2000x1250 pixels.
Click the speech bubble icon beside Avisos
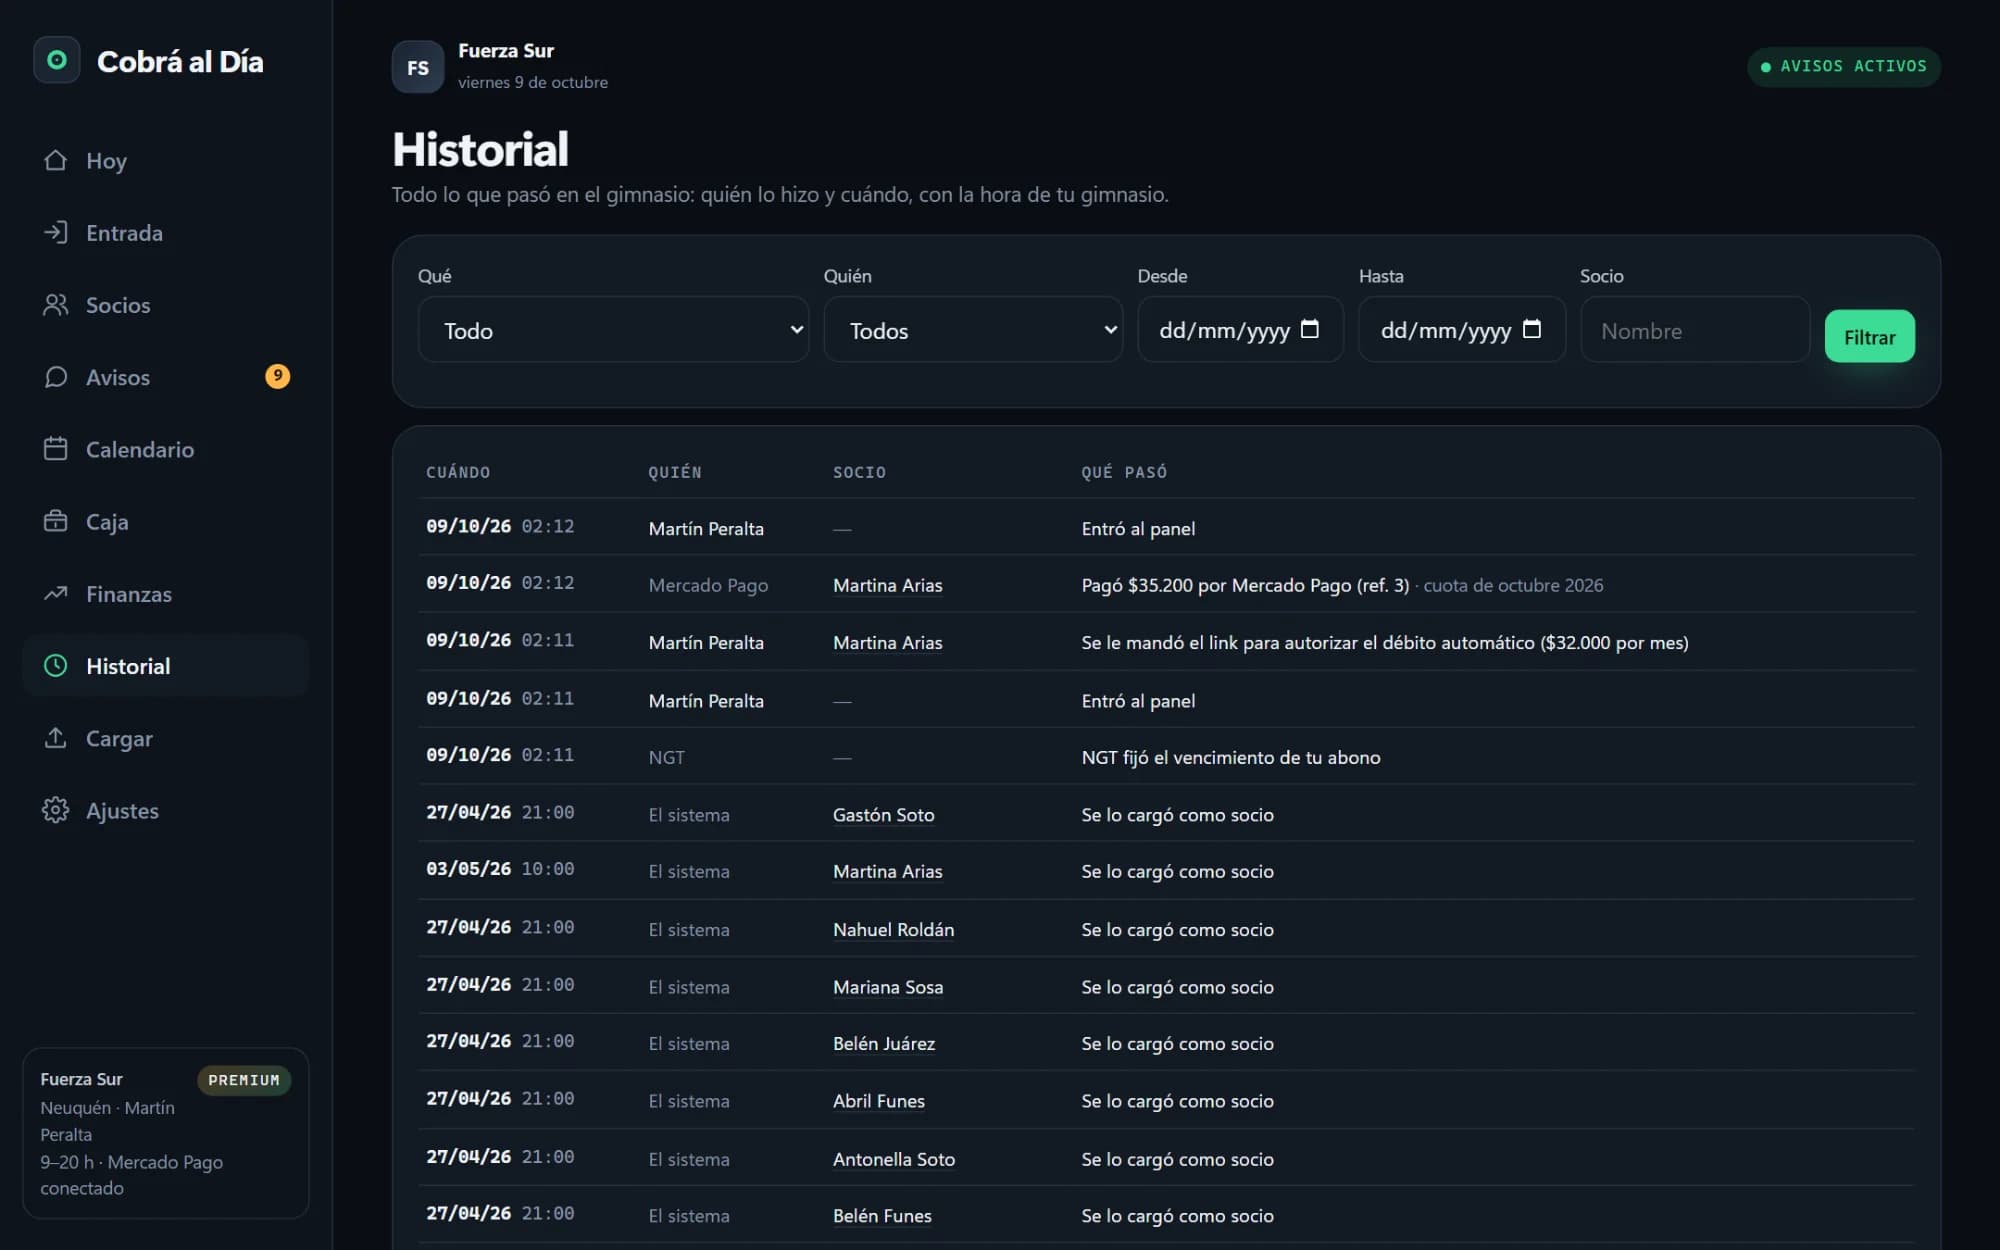56,377
